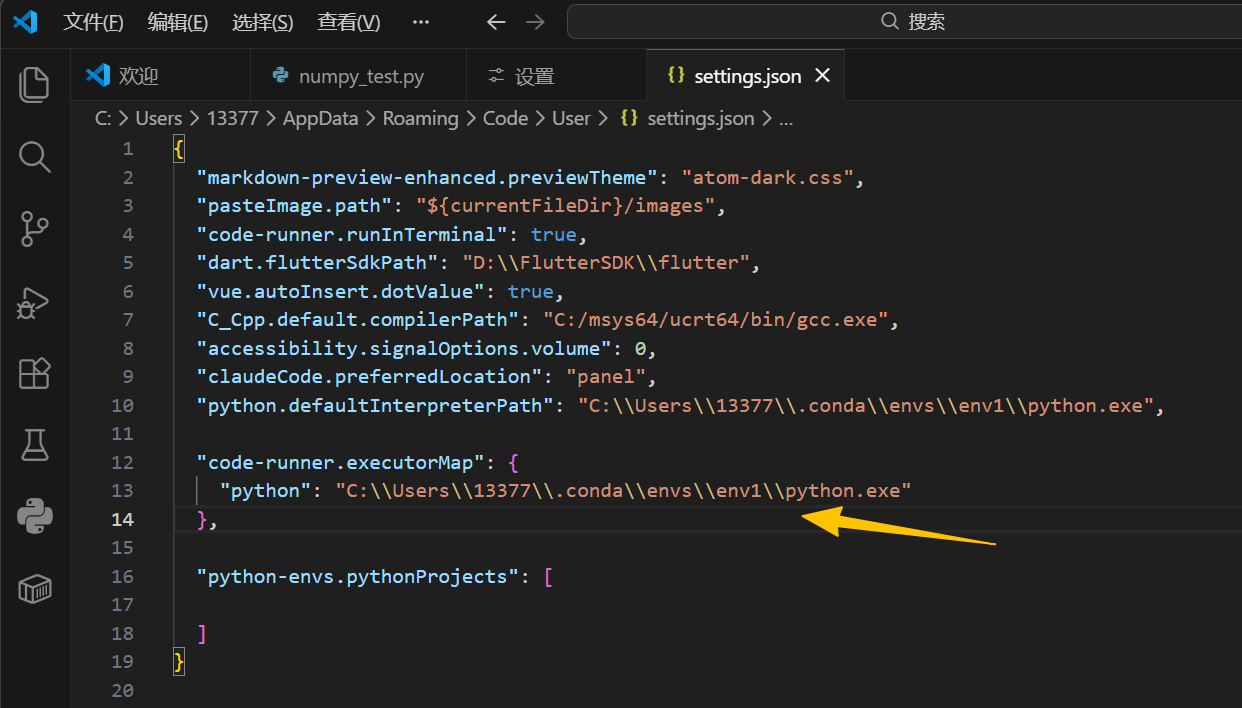Show the Source Control panel
This screenshot has height=708, width=1242.
tap(34, 230)
